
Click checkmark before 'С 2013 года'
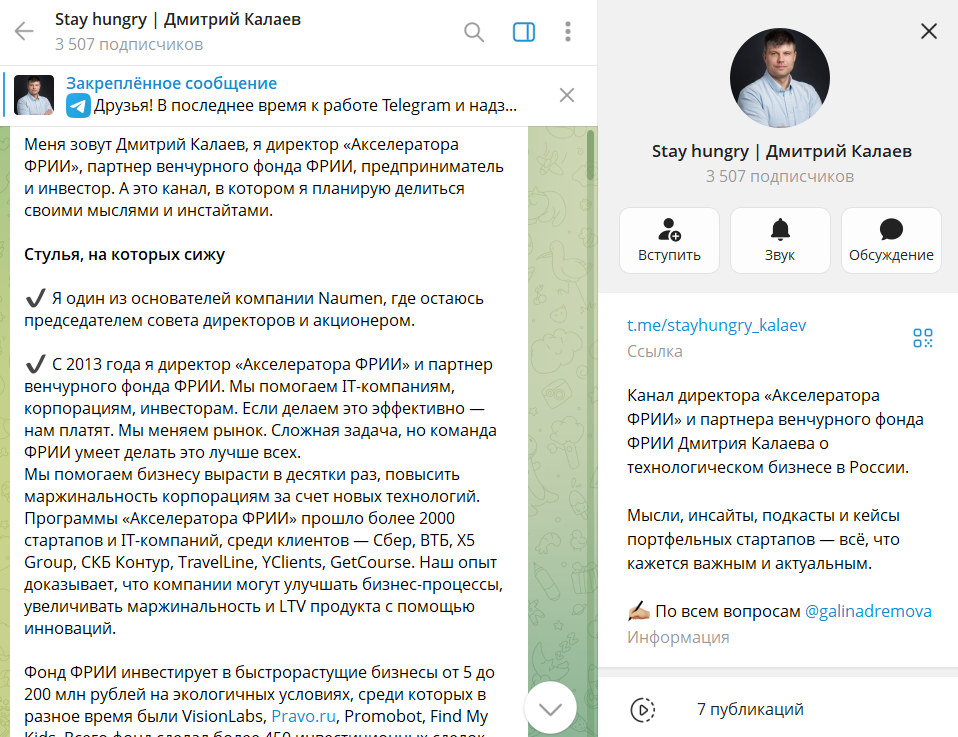coord(35,364)
